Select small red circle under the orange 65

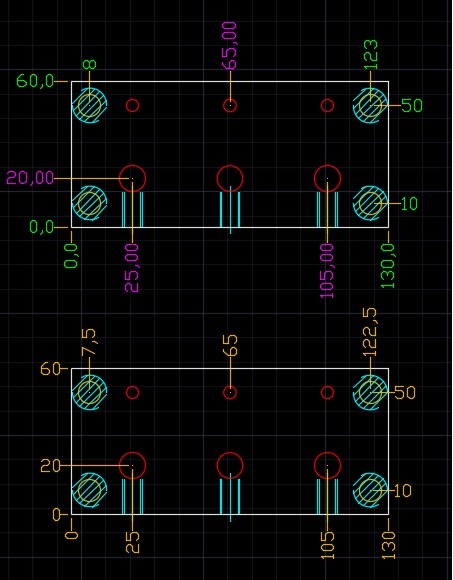pos(230,392)
